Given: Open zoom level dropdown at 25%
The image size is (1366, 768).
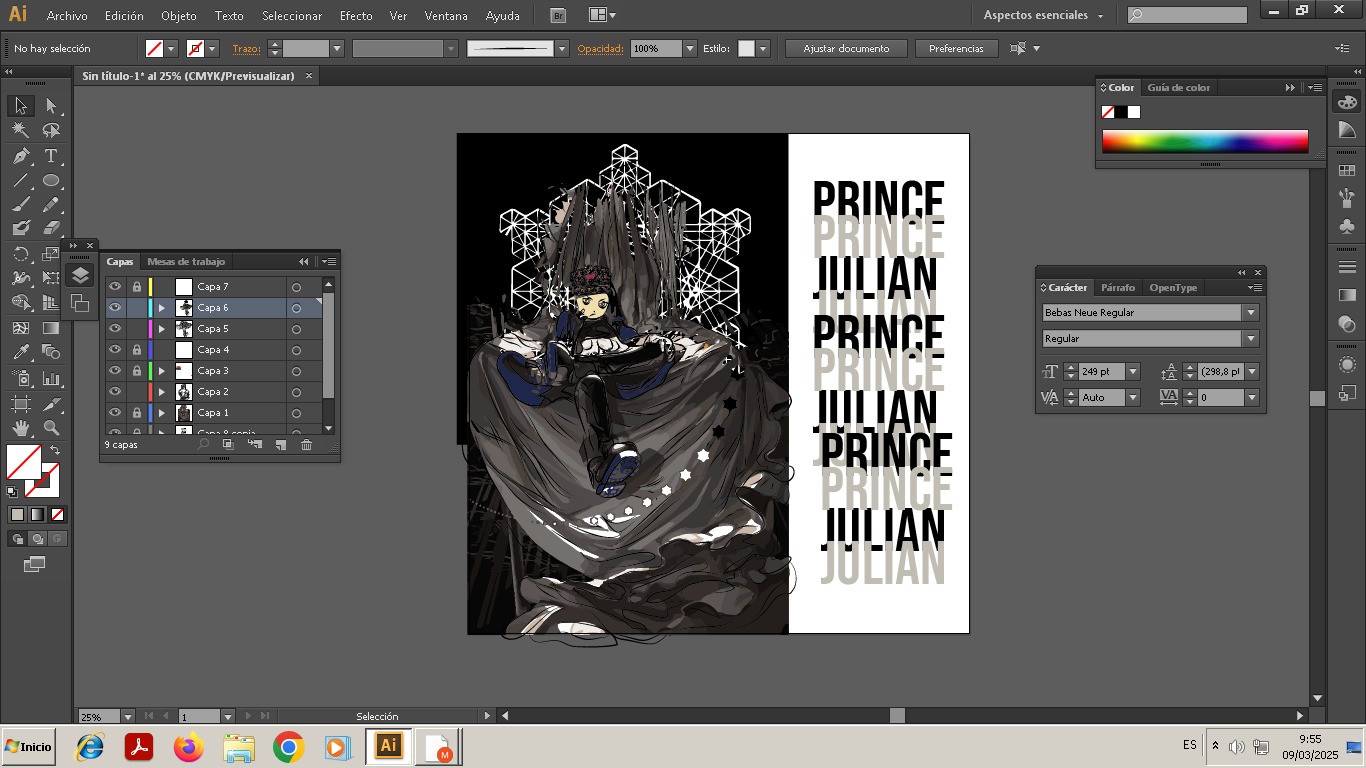Looking at the screenshot, I should [x=127, y=716].
